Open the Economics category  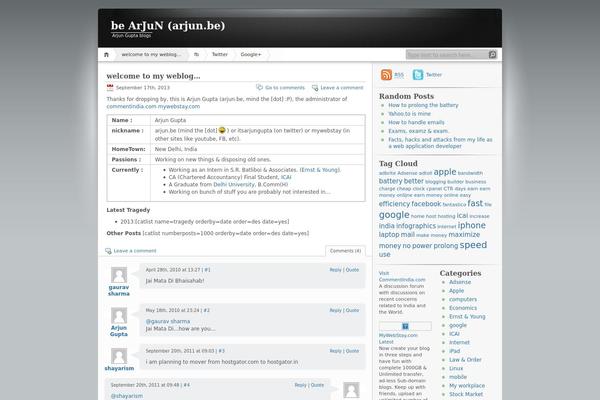pos(463,308)
